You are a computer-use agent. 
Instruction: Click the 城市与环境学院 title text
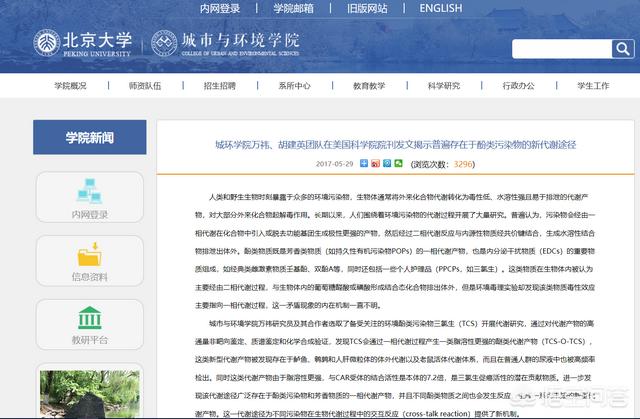coord(240,40)
